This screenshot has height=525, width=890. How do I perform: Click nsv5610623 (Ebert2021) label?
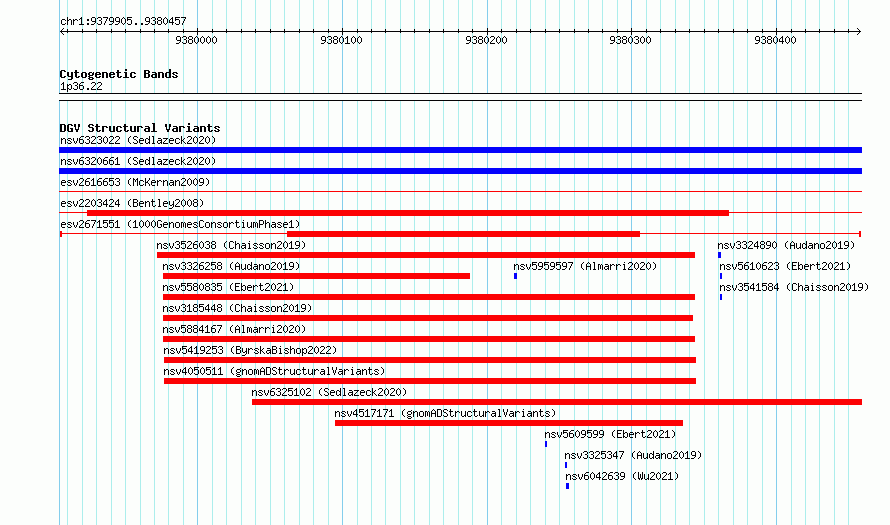point(785,266)
